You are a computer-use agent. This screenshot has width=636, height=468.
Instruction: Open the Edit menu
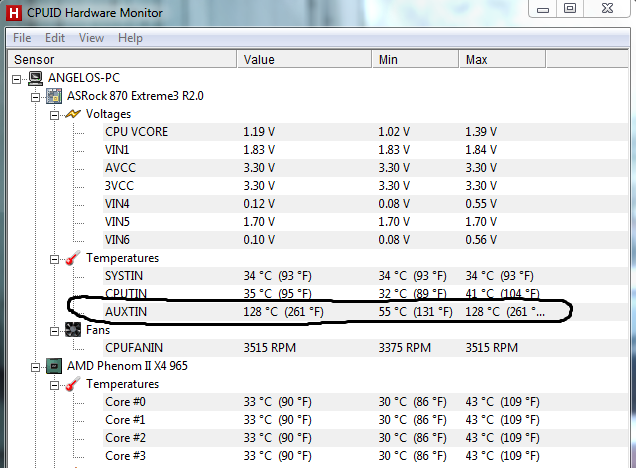point(55,38)
